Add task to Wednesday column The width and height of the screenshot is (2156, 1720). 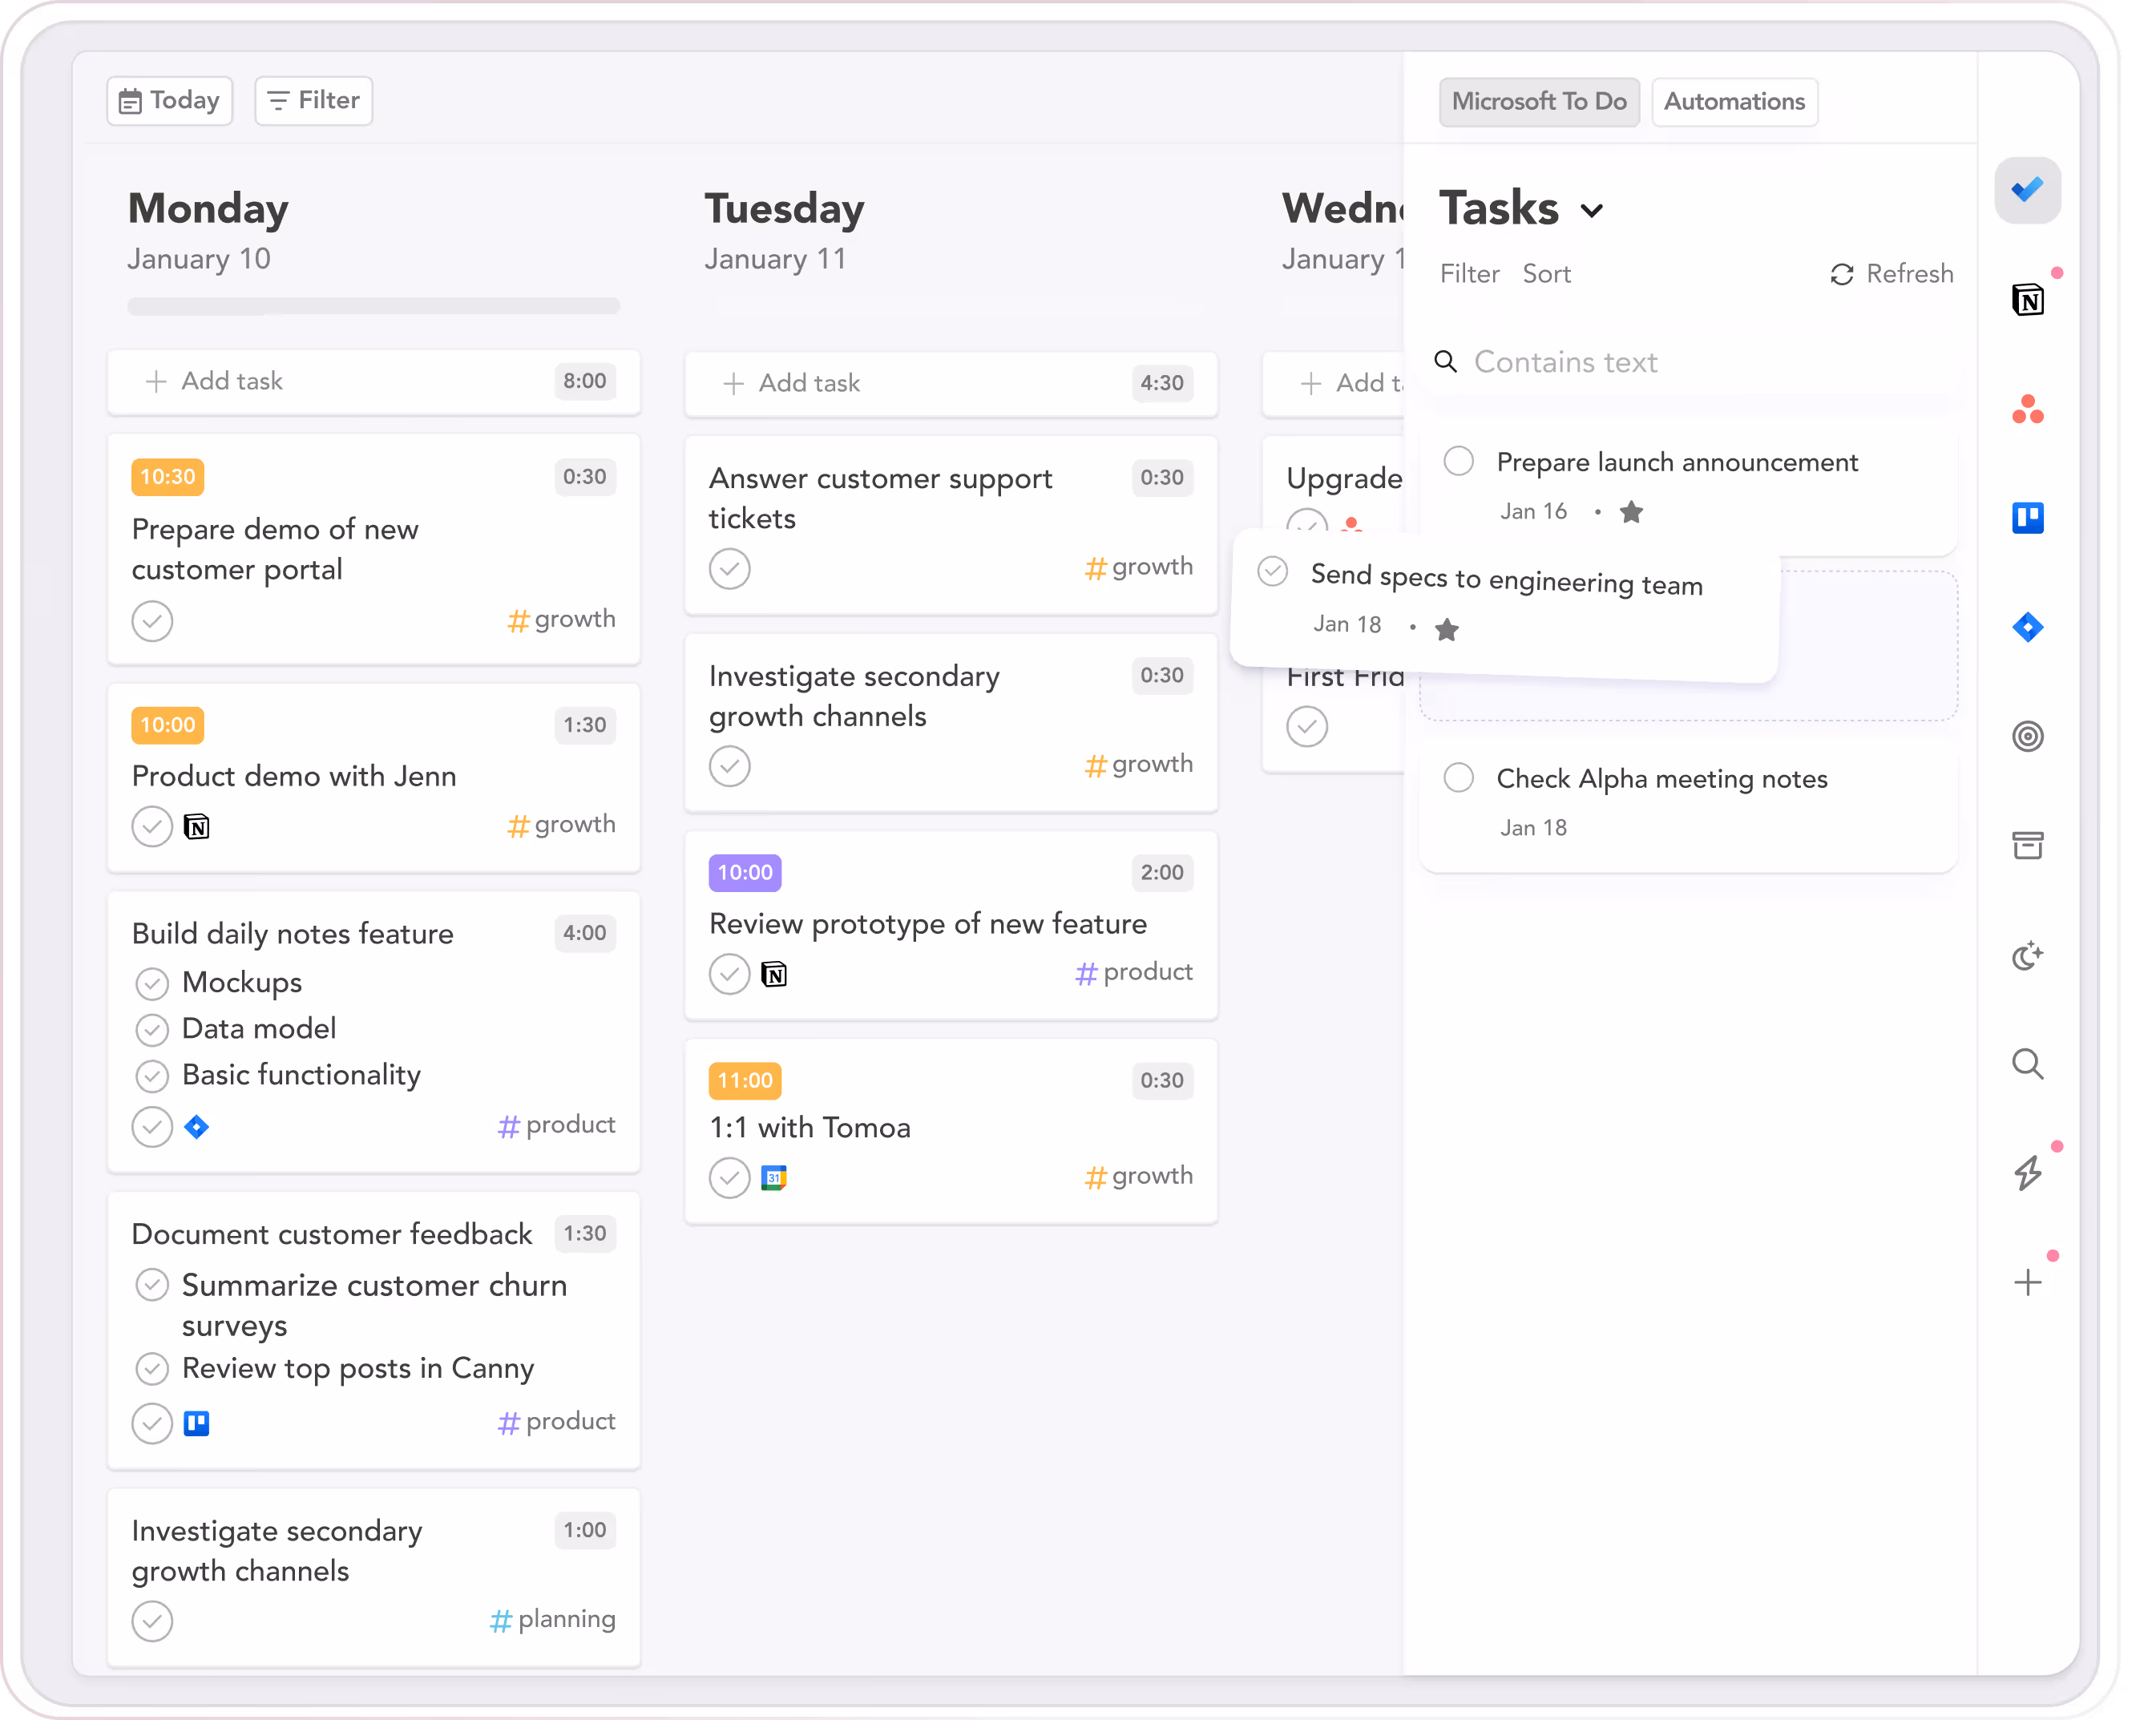(1333, 383)
